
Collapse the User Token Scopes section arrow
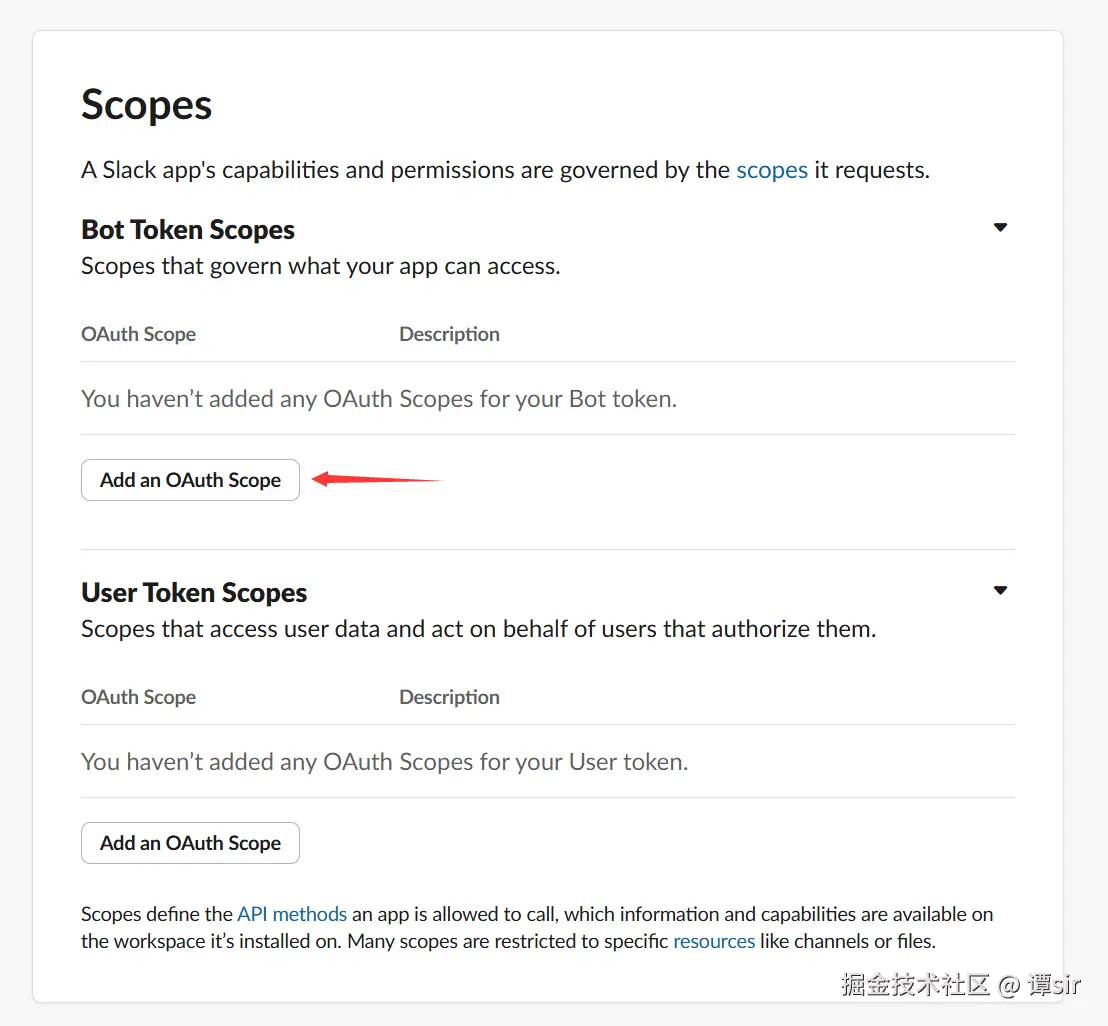click(x=999, y=591)
